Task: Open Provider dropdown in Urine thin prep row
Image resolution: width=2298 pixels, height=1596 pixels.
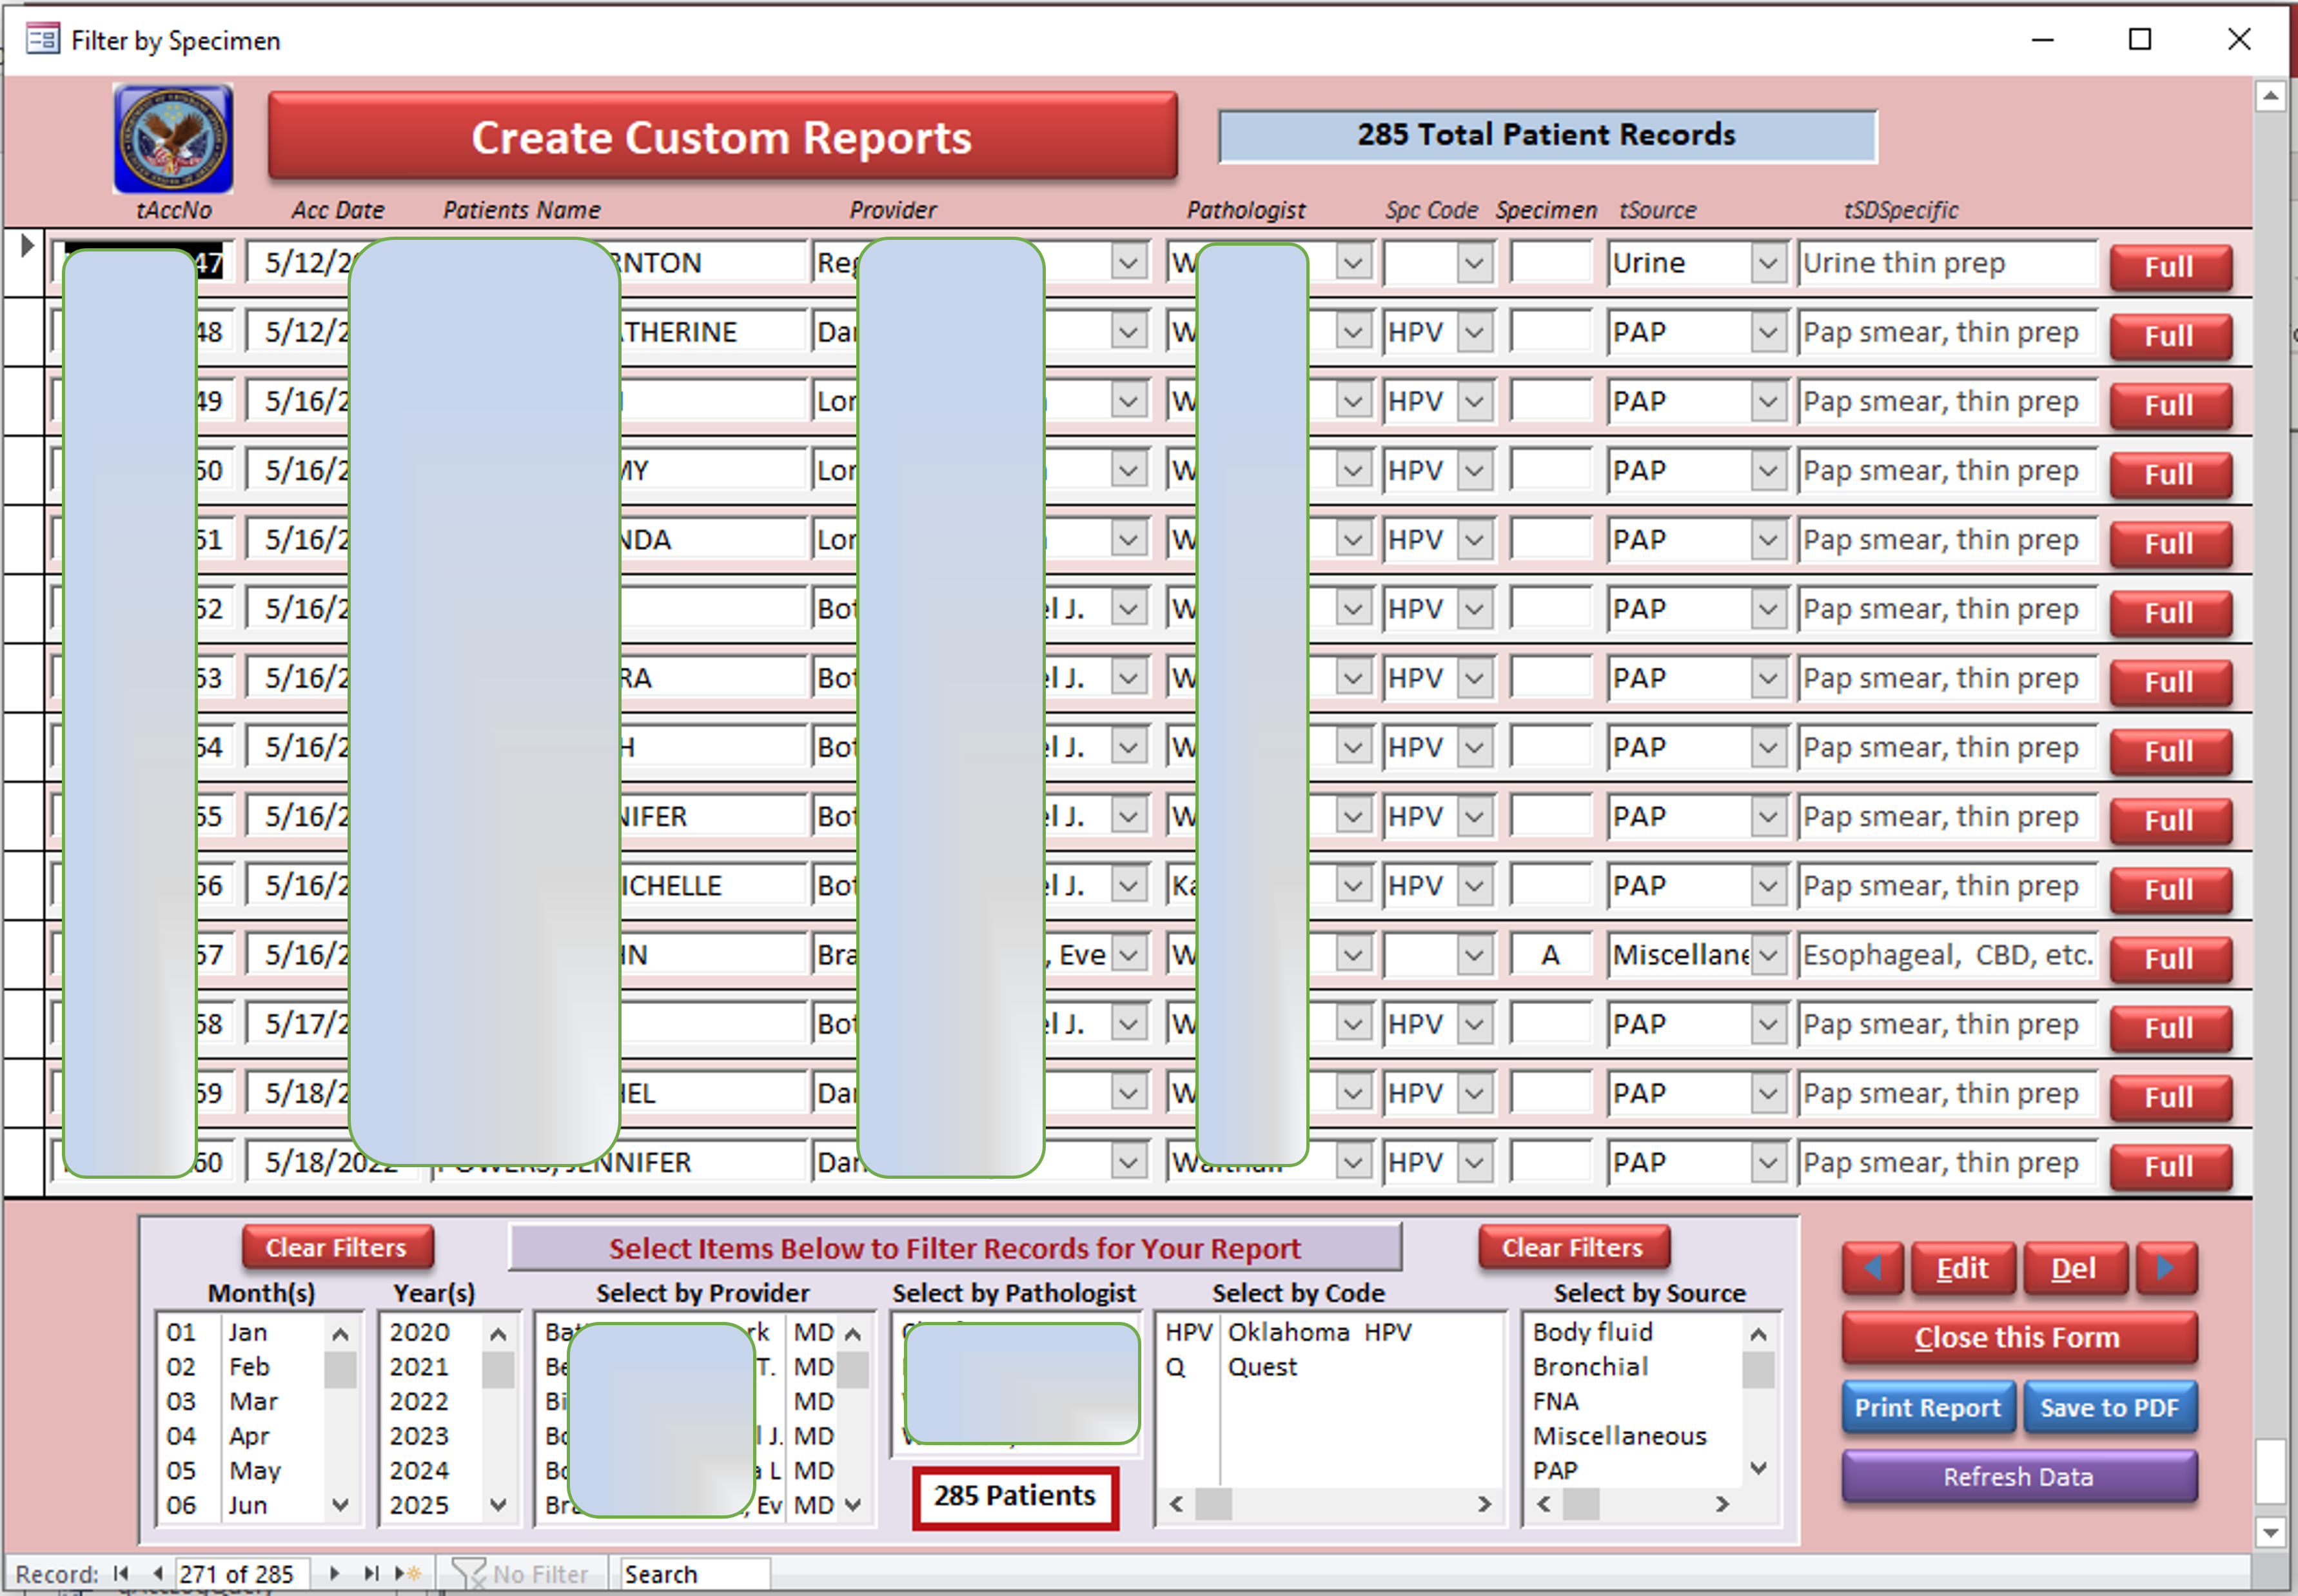Action: click(1128, 263)
